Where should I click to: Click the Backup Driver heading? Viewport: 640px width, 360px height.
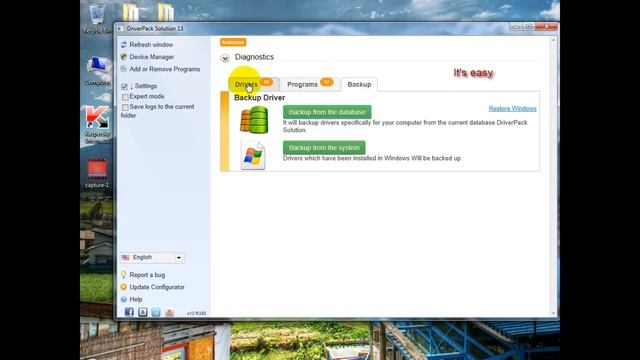tap(260, 98)
